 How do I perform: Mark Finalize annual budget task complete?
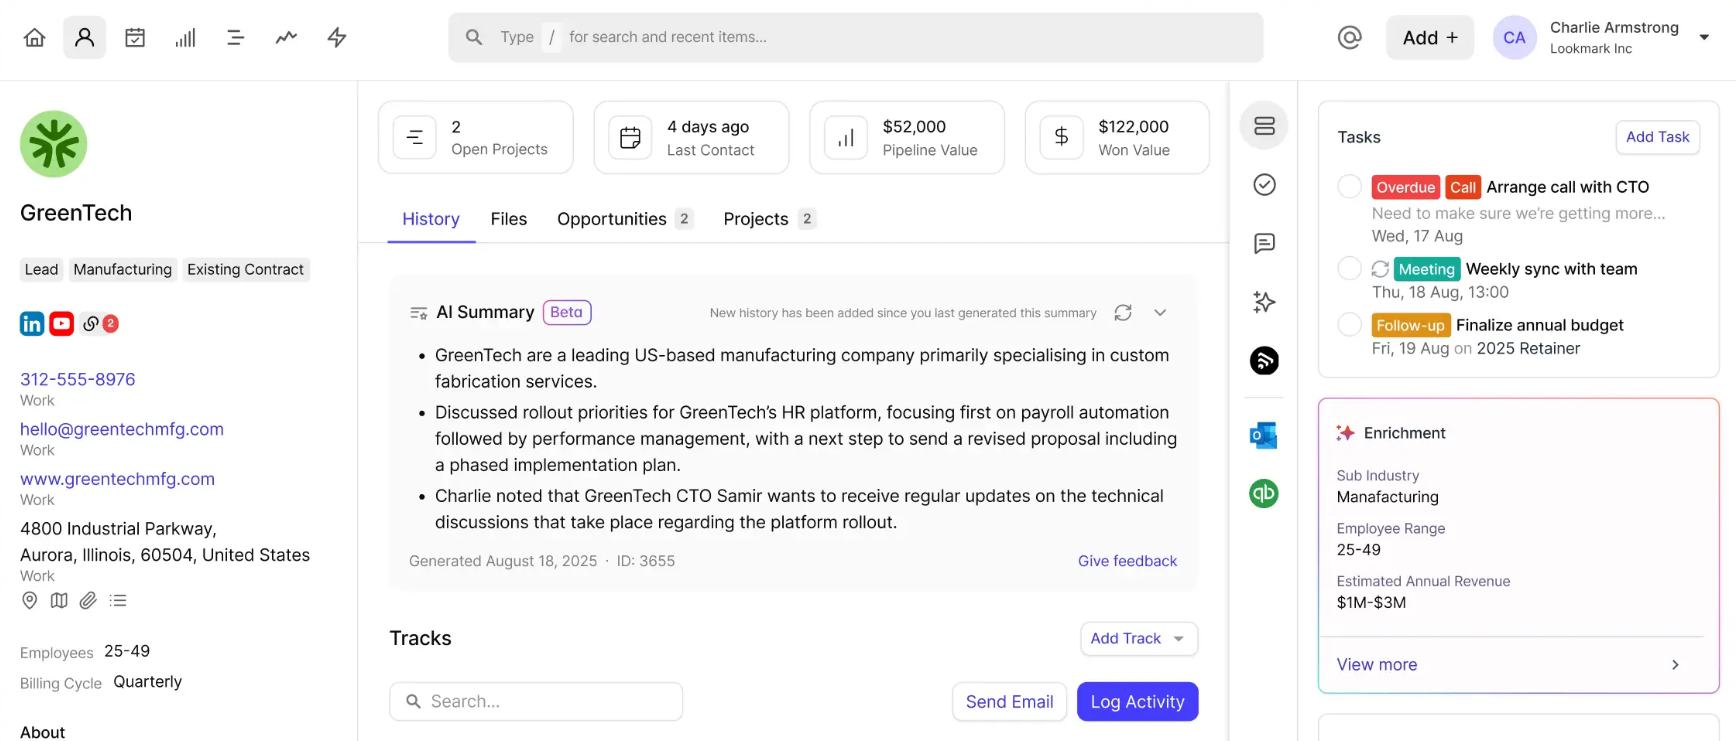tap(1350, 324)
